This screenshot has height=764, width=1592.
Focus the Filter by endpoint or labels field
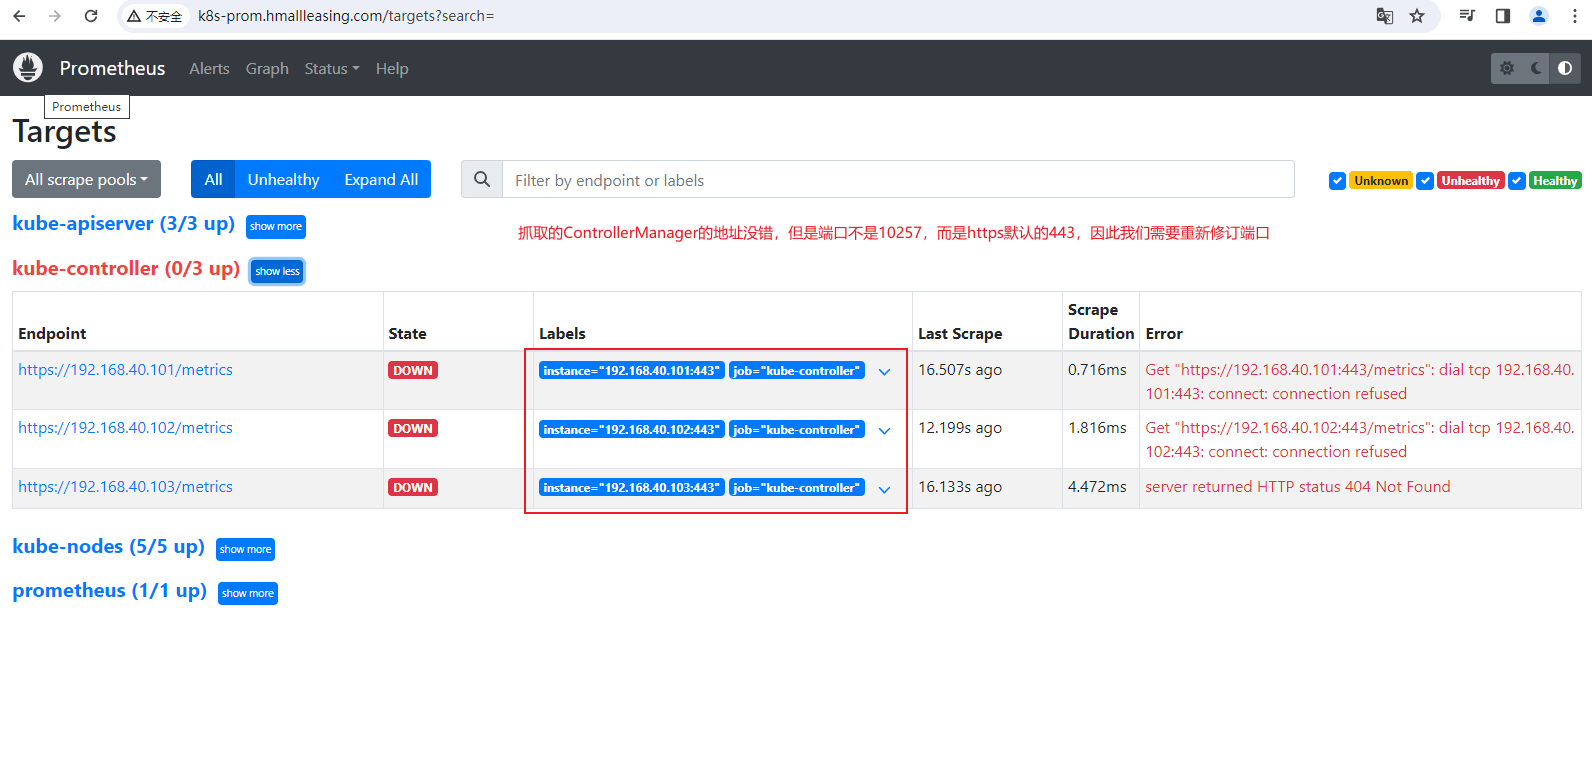tap(897, 180)
